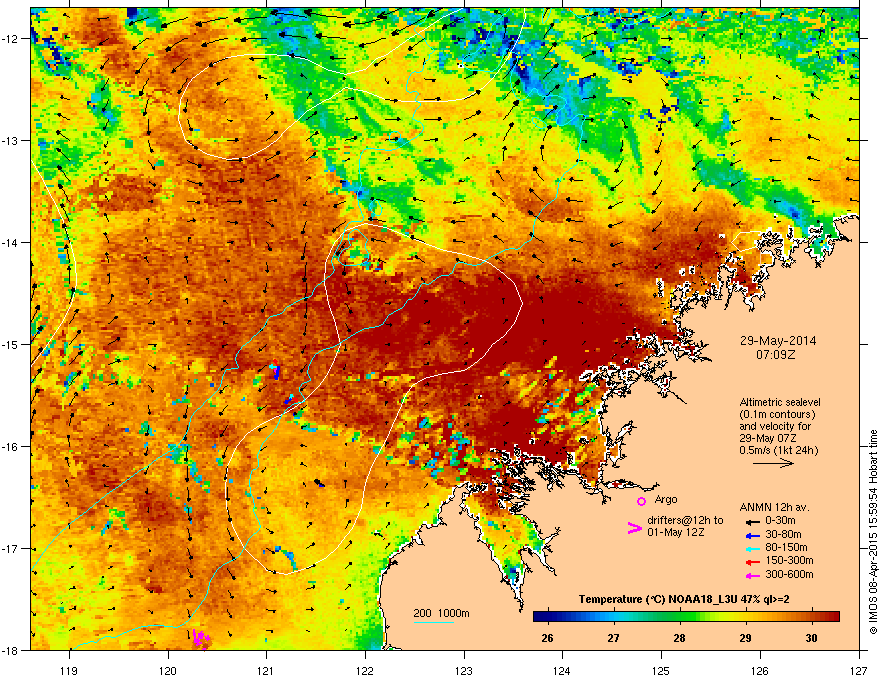Click the '07:09Z' time text
The height and width of the screenshot is (680, 880).
[x=778, y=355]
